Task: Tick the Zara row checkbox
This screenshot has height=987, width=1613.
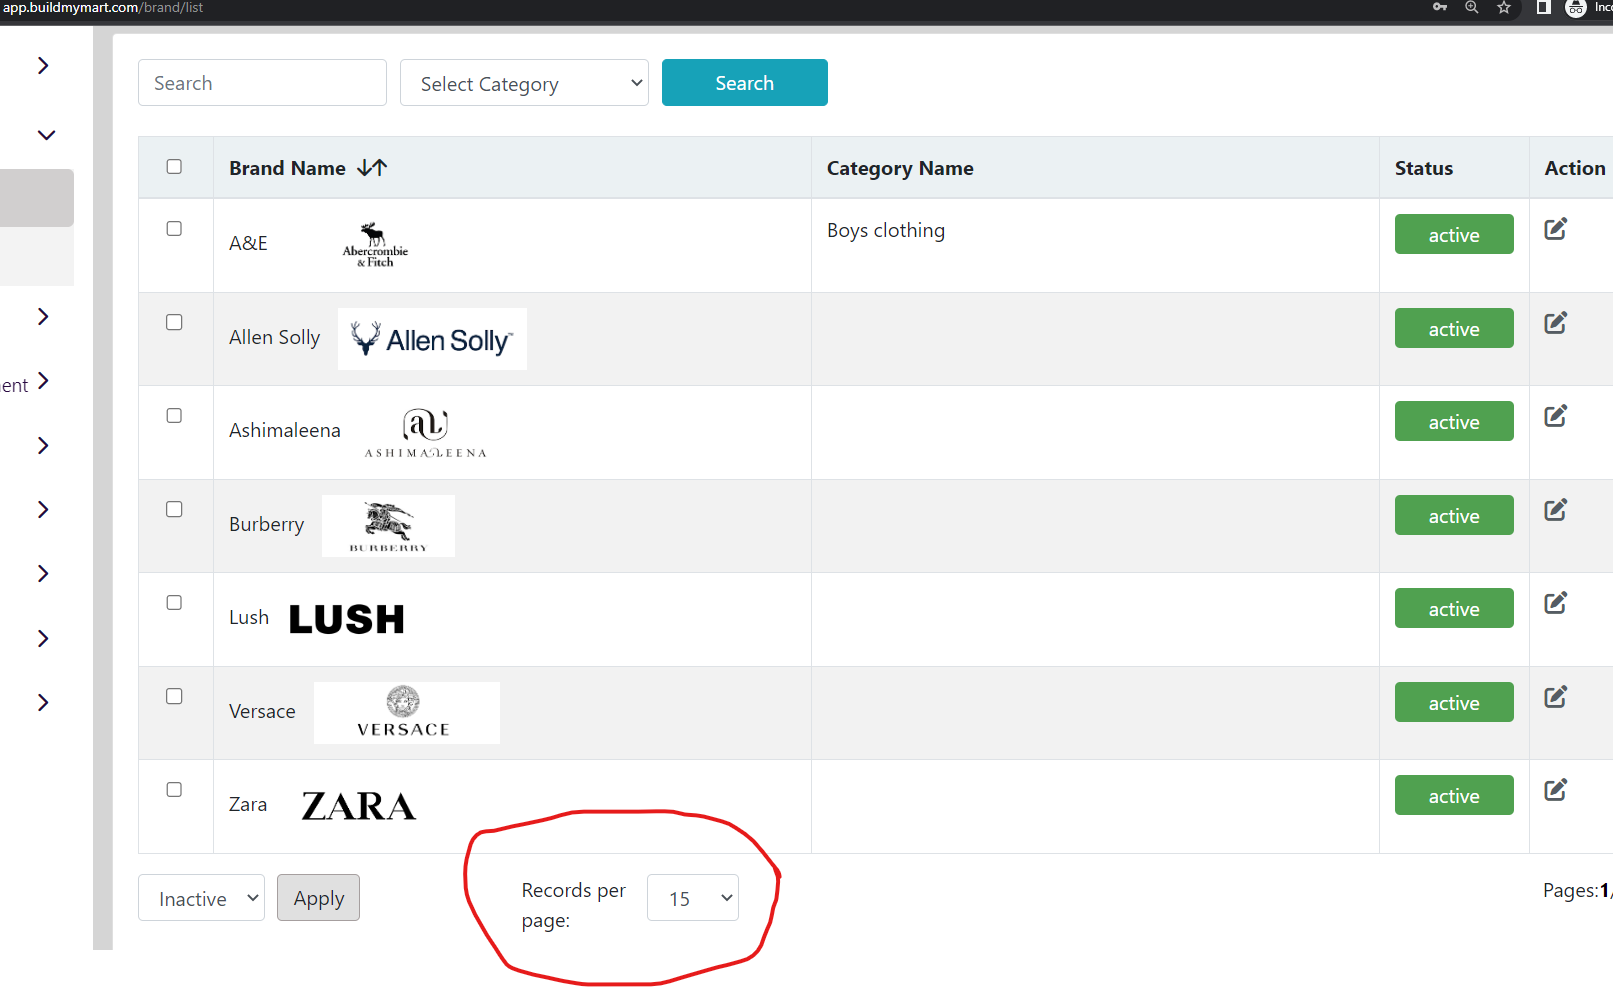Action: [174, 790]
